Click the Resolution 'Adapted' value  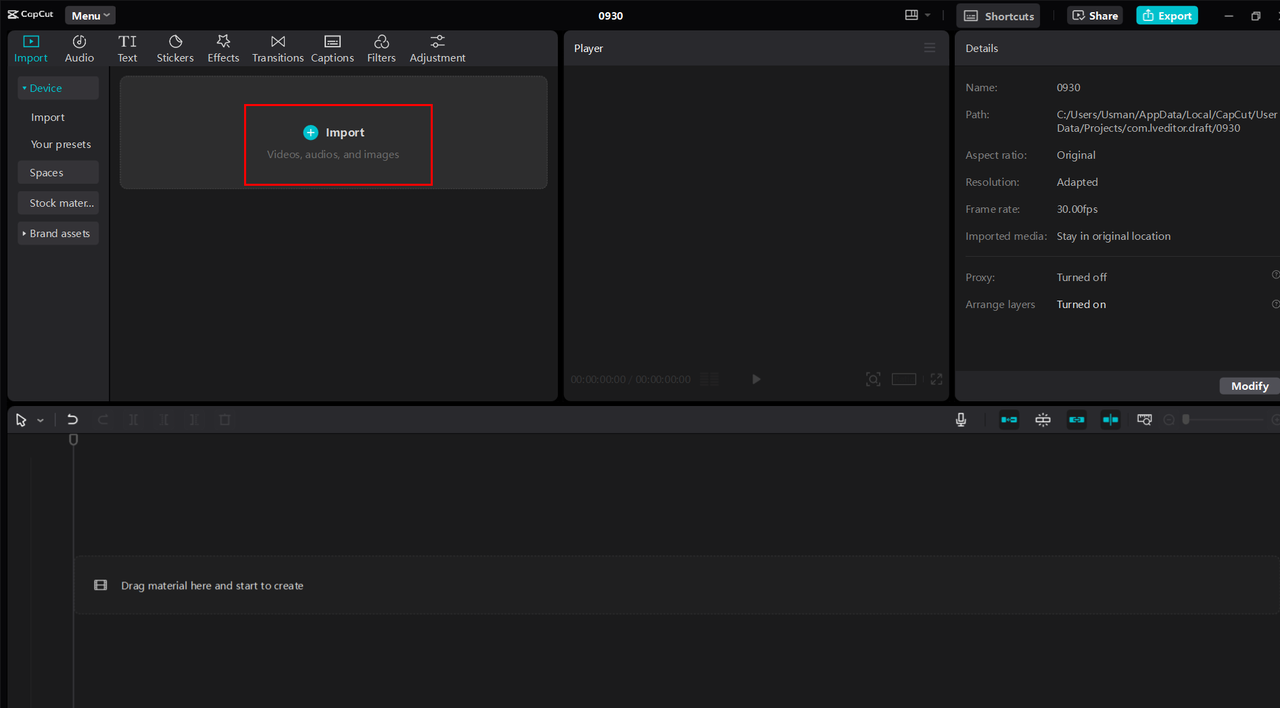(1077, 182)
